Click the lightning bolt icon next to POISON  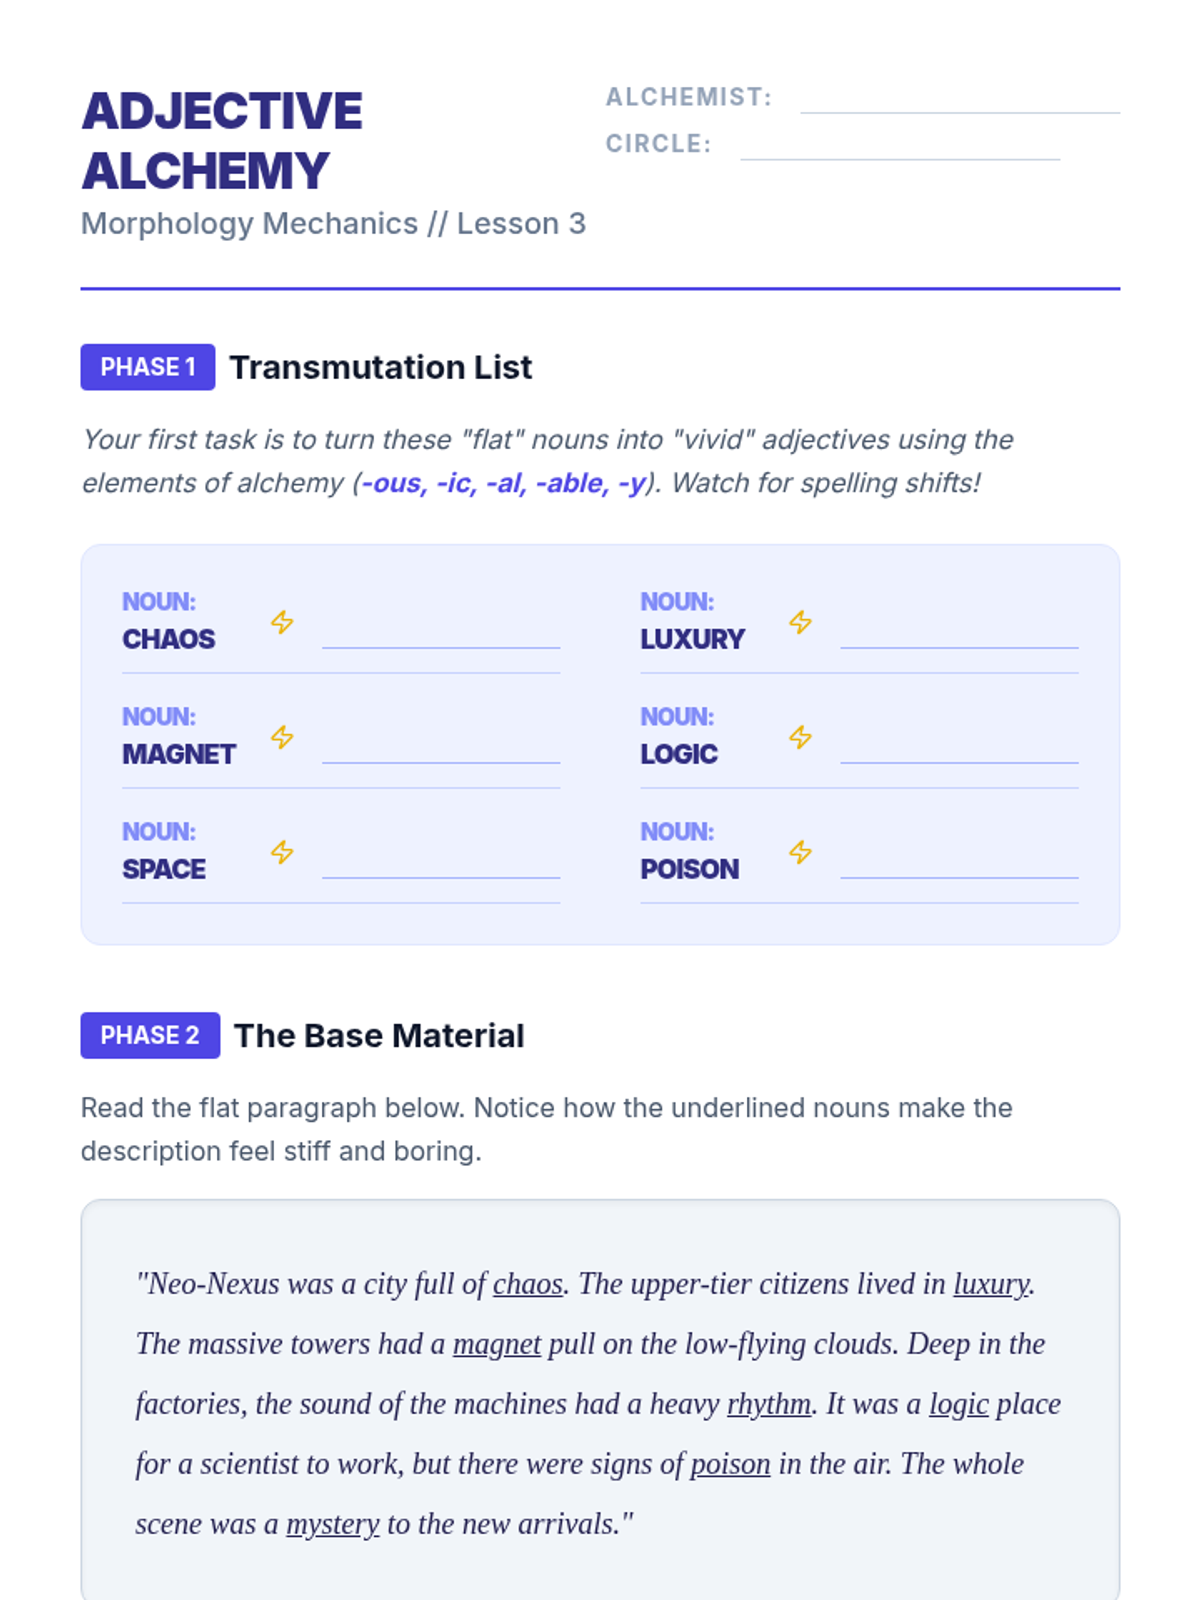point(800,852)
